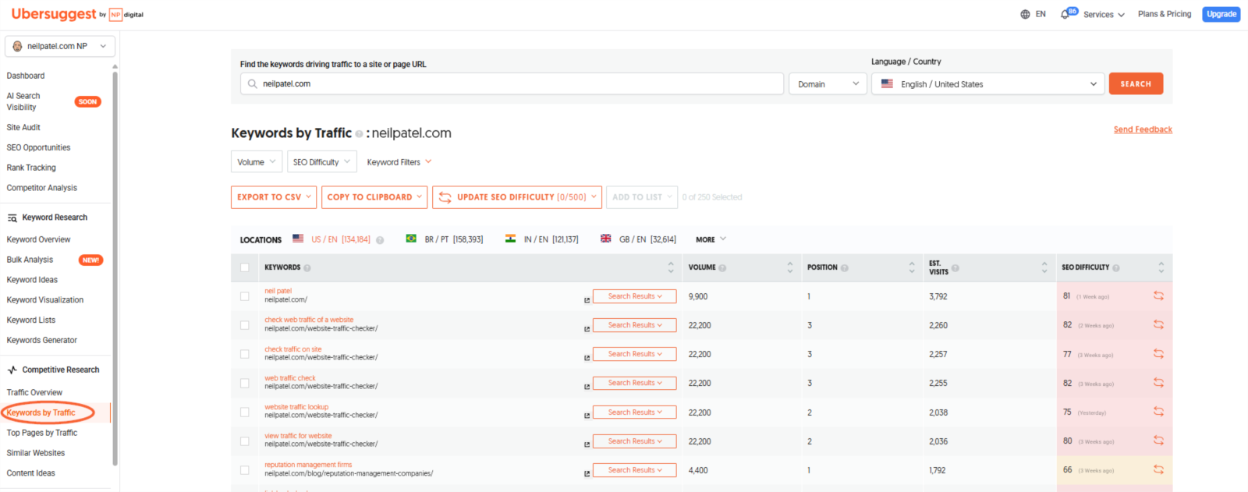The image size is (1248, 492).
Task: Open external link icon for reputation management firms
Action: 587,473
